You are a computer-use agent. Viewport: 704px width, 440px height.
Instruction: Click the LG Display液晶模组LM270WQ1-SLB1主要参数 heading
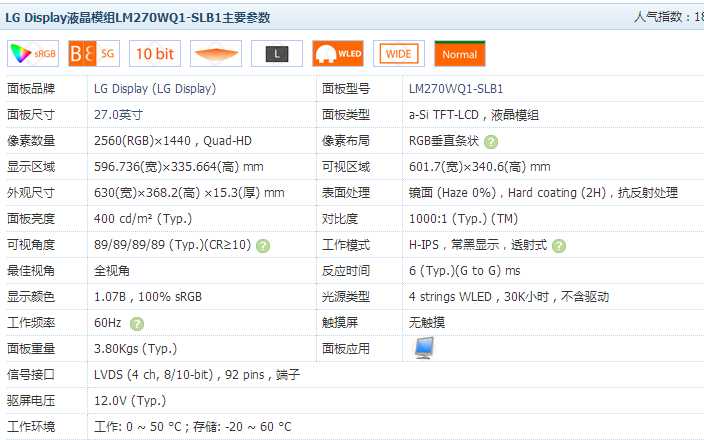coord(138,18)
